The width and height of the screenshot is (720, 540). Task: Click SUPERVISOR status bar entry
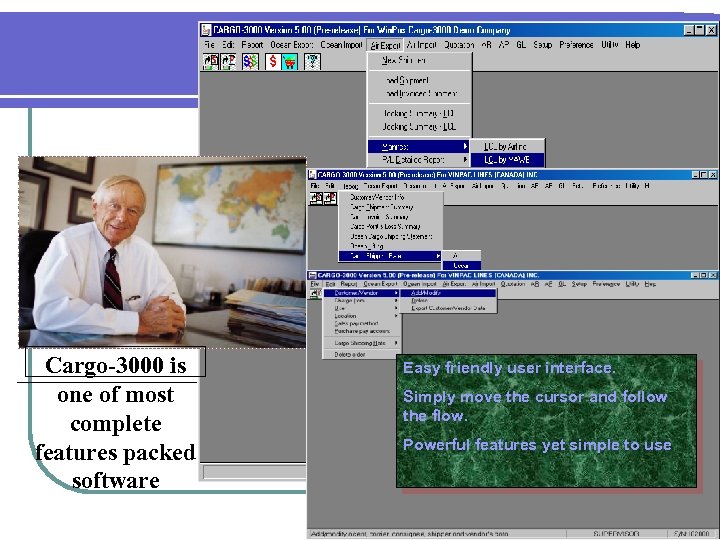tap(616, 534)
